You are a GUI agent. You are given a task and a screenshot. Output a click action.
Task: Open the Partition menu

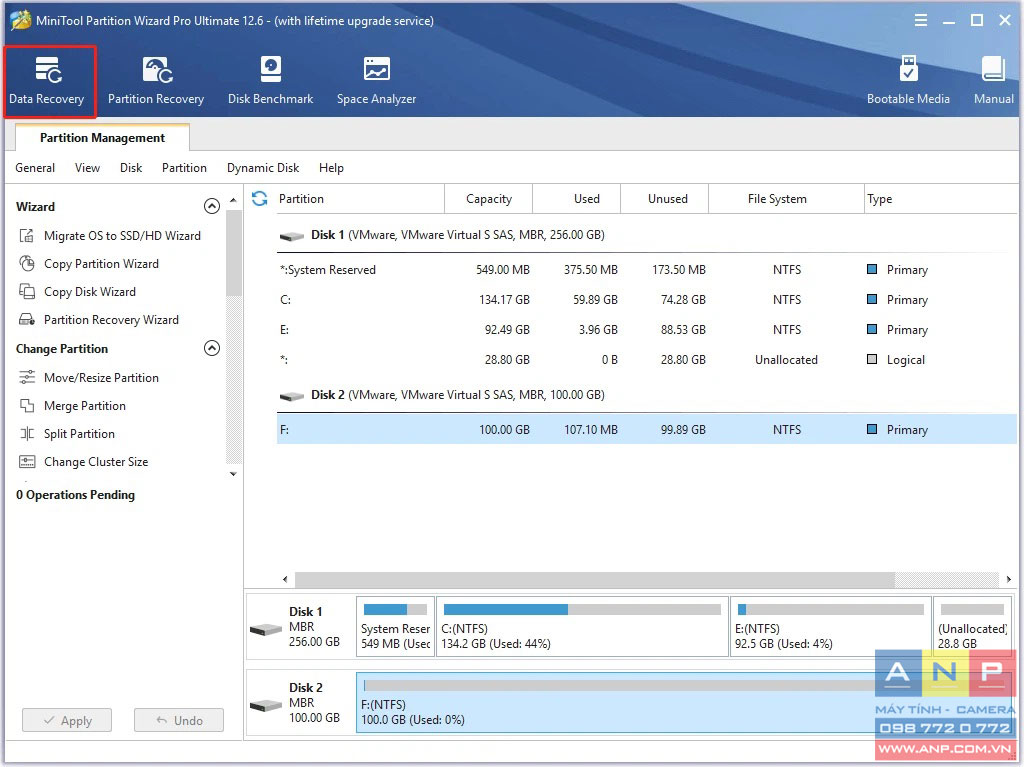(x=184, y=168)
